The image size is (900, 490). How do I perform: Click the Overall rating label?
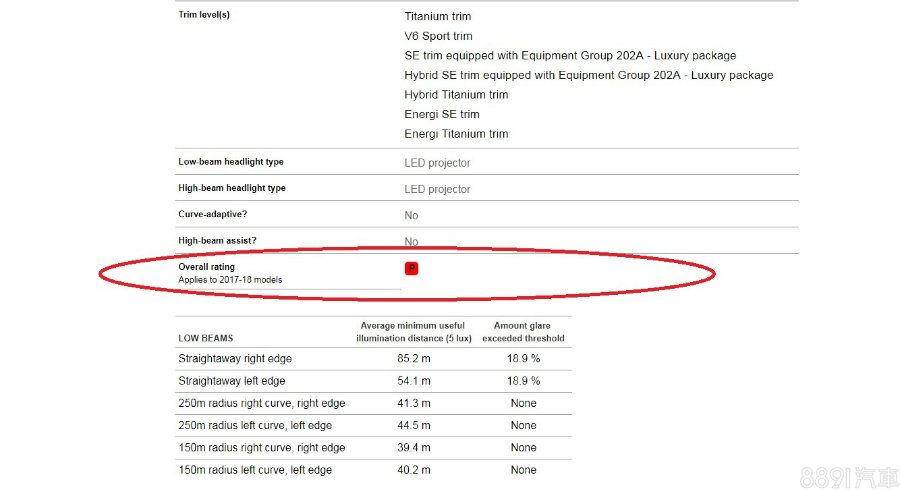(206, 267)
